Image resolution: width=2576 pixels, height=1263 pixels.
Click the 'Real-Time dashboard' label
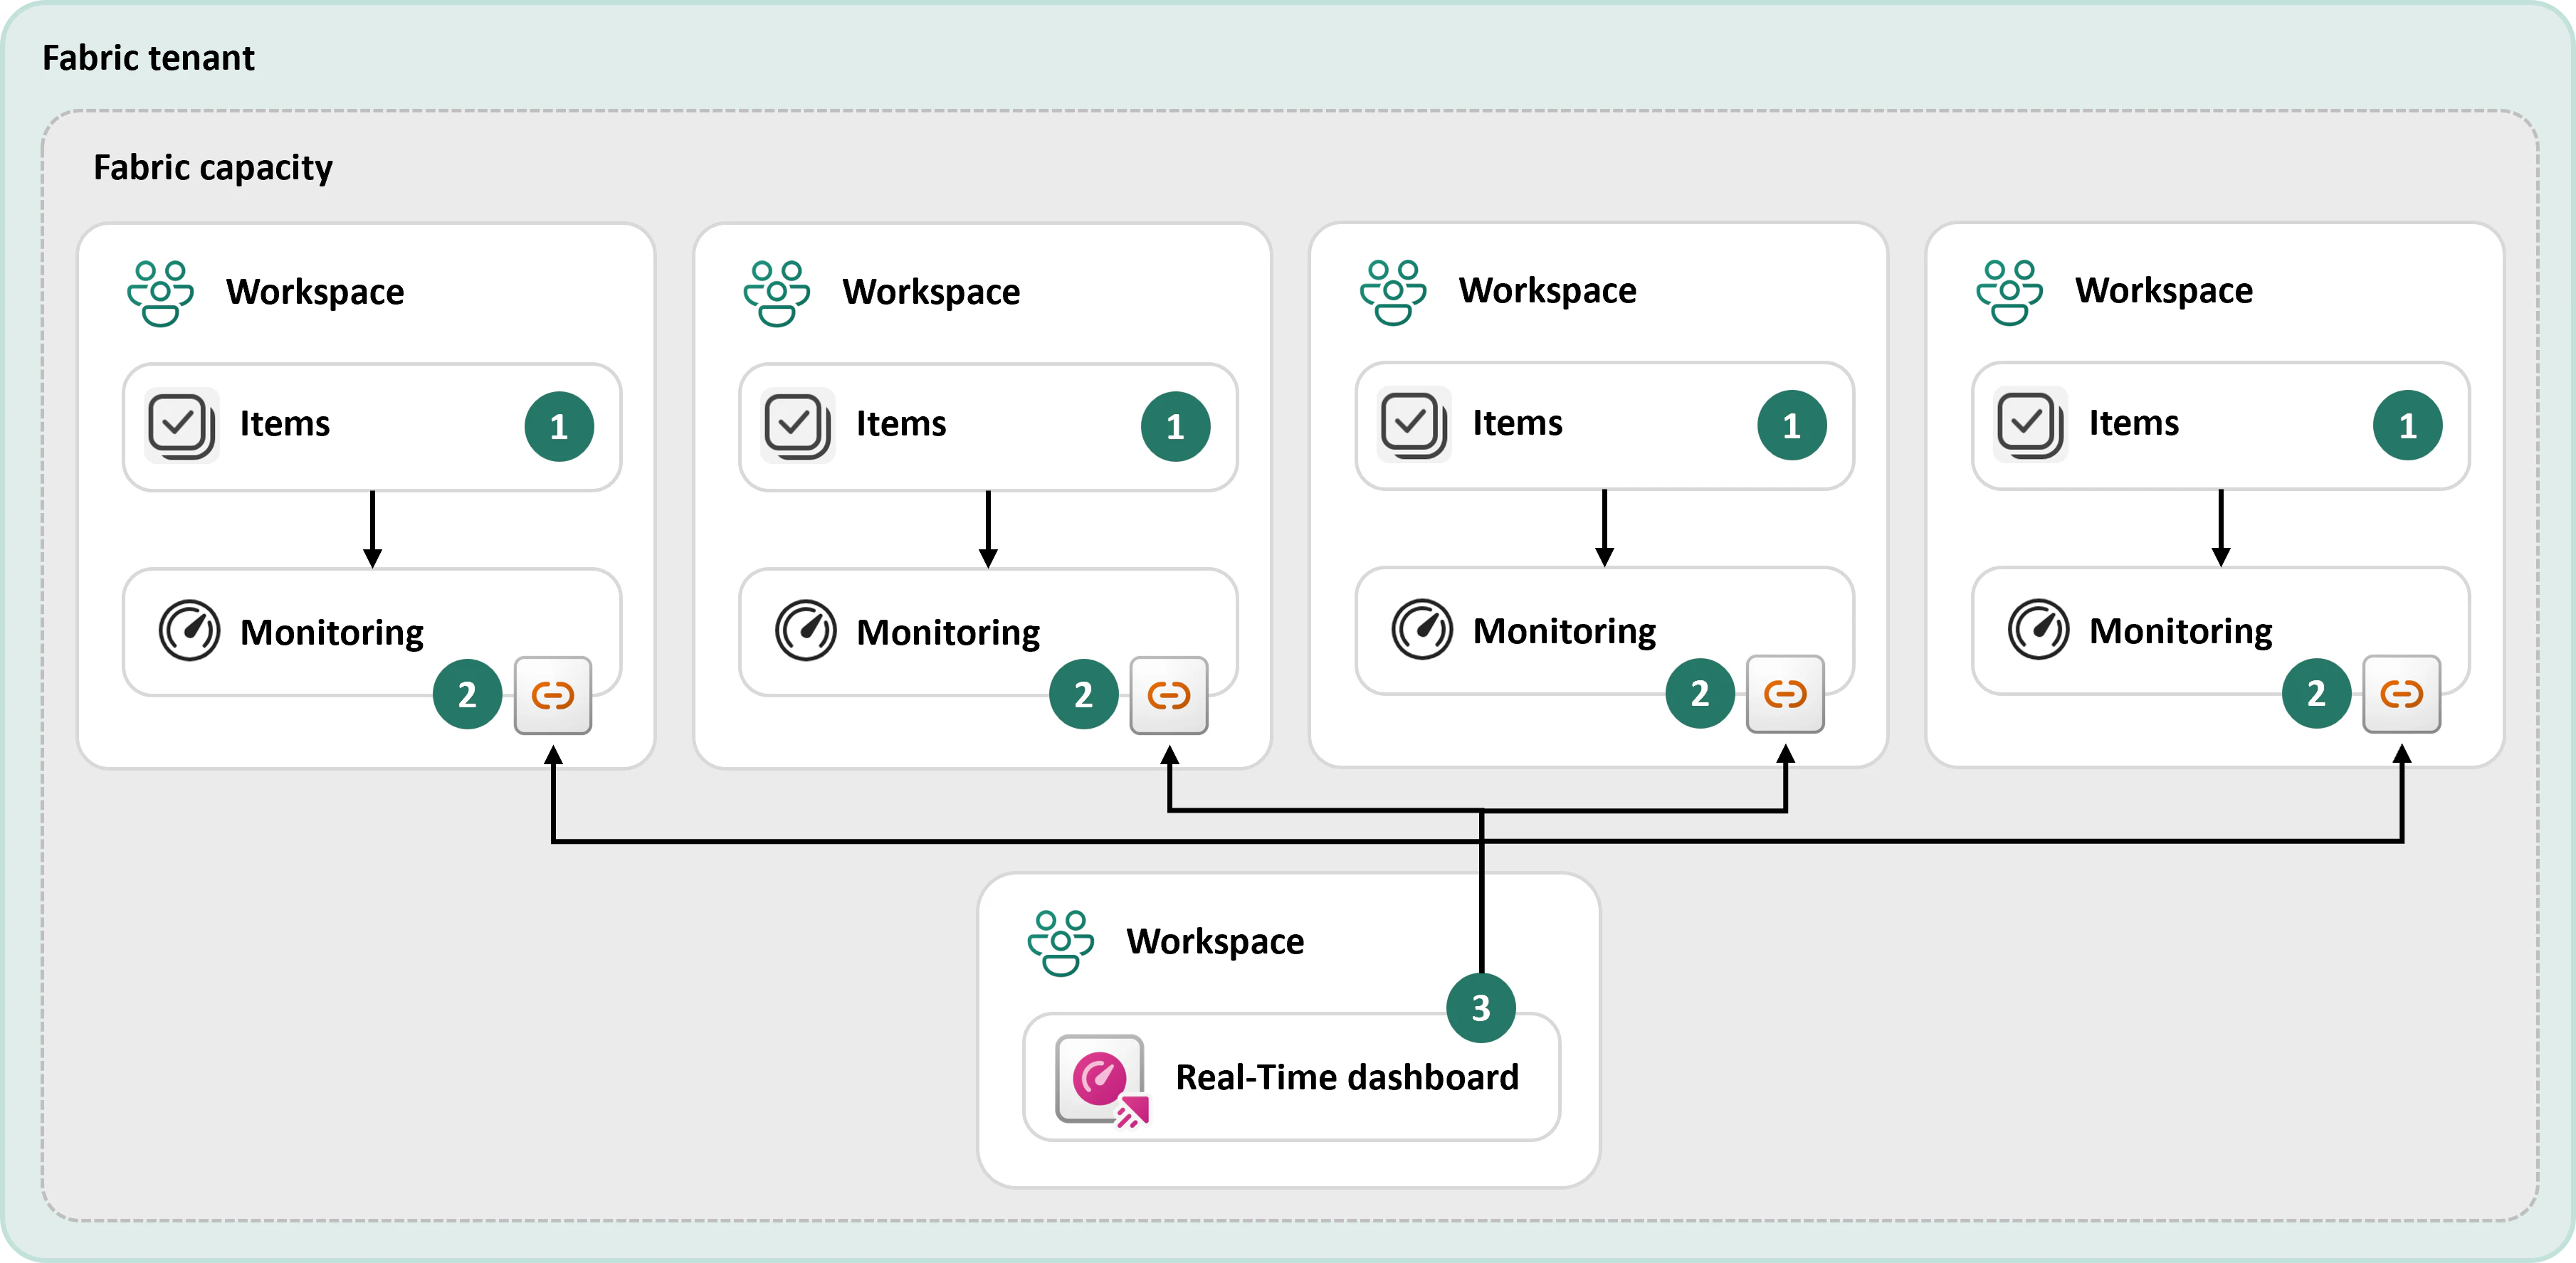pos(1347,1077)
